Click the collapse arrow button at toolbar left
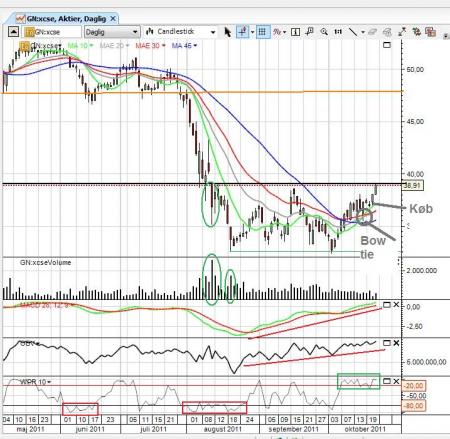Screen dimensions: 450x439 [x=13, y=32]
